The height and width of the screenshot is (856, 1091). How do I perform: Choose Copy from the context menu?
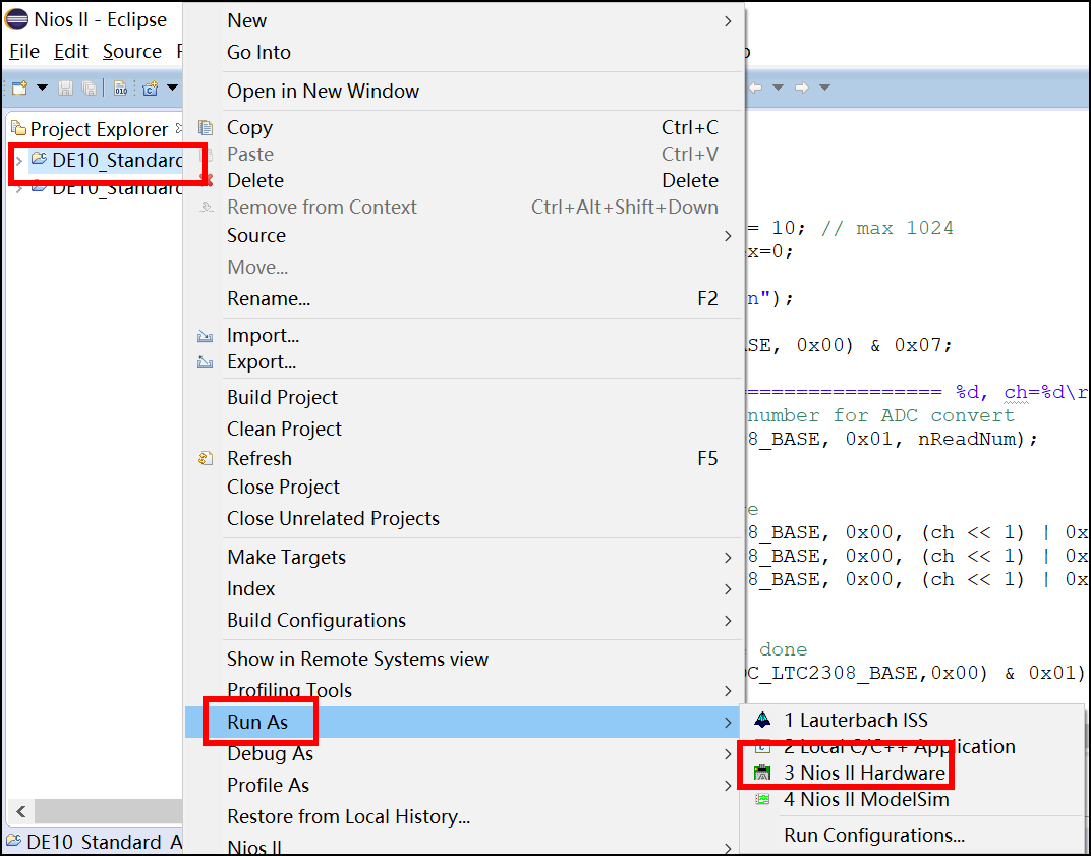coord(464,127)
